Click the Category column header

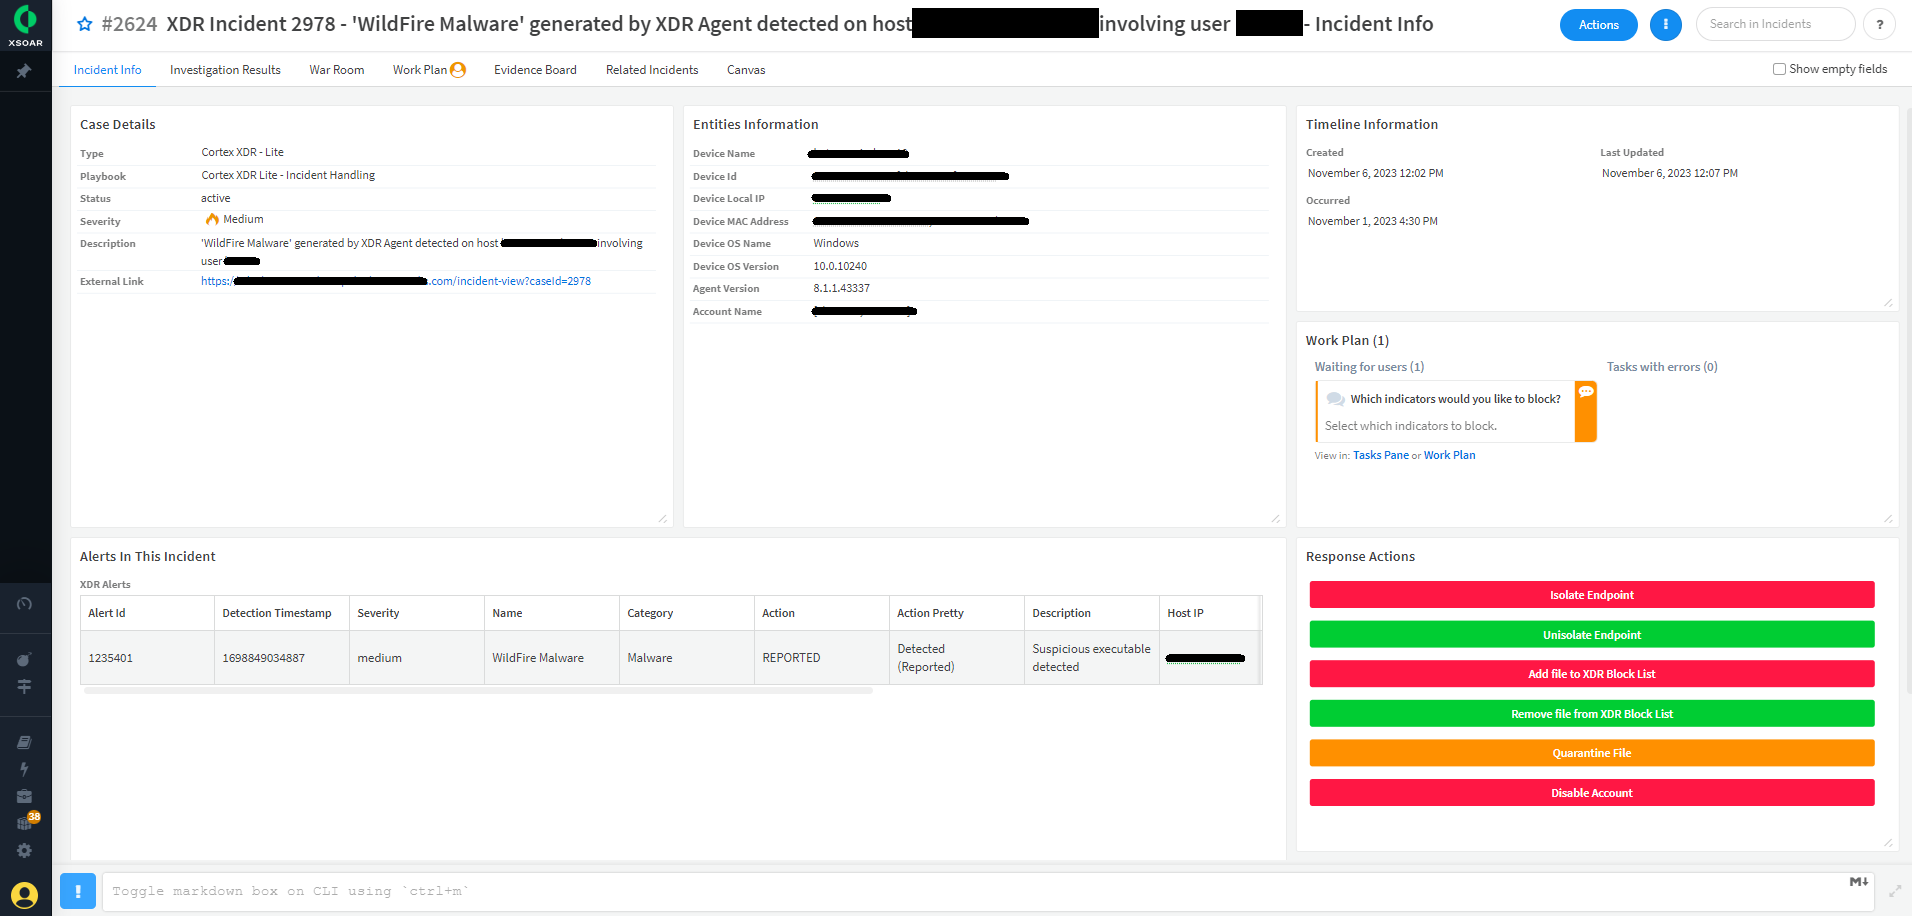click(687, 613)
